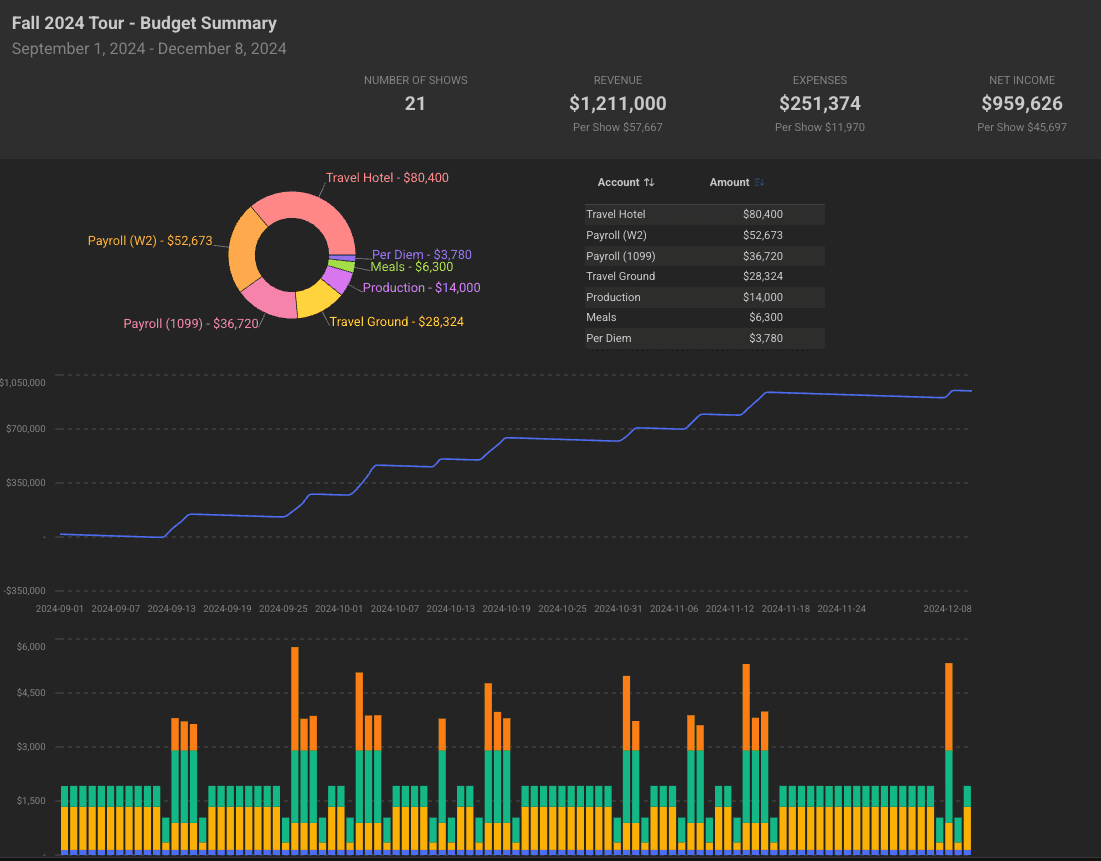Click the orange Payroll (W2) donut slice
Screen dimensions: 1101x861
pyautogui.click(x=243, y=249)
